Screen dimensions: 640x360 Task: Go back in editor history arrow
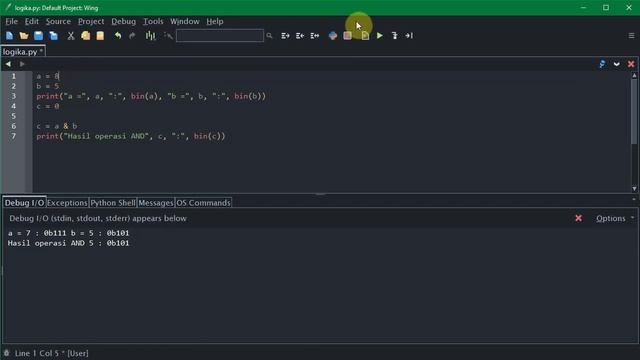(8, 64)
